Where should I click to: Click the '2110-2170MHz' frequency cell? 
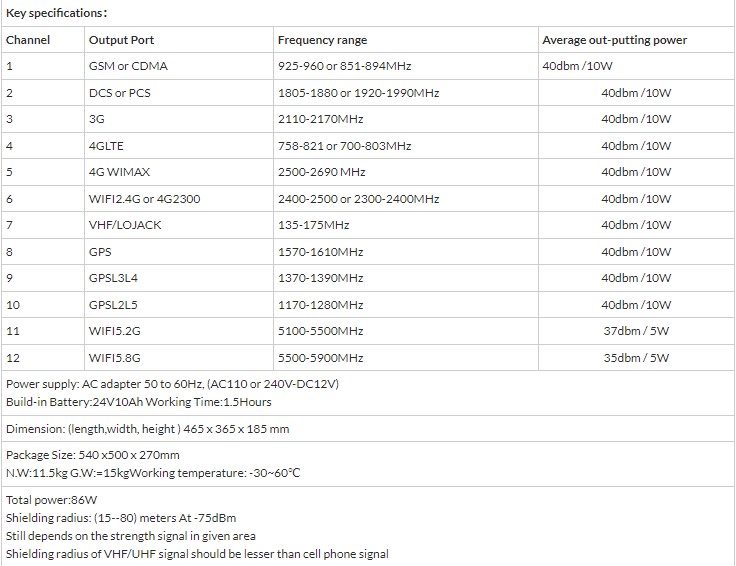320,119
